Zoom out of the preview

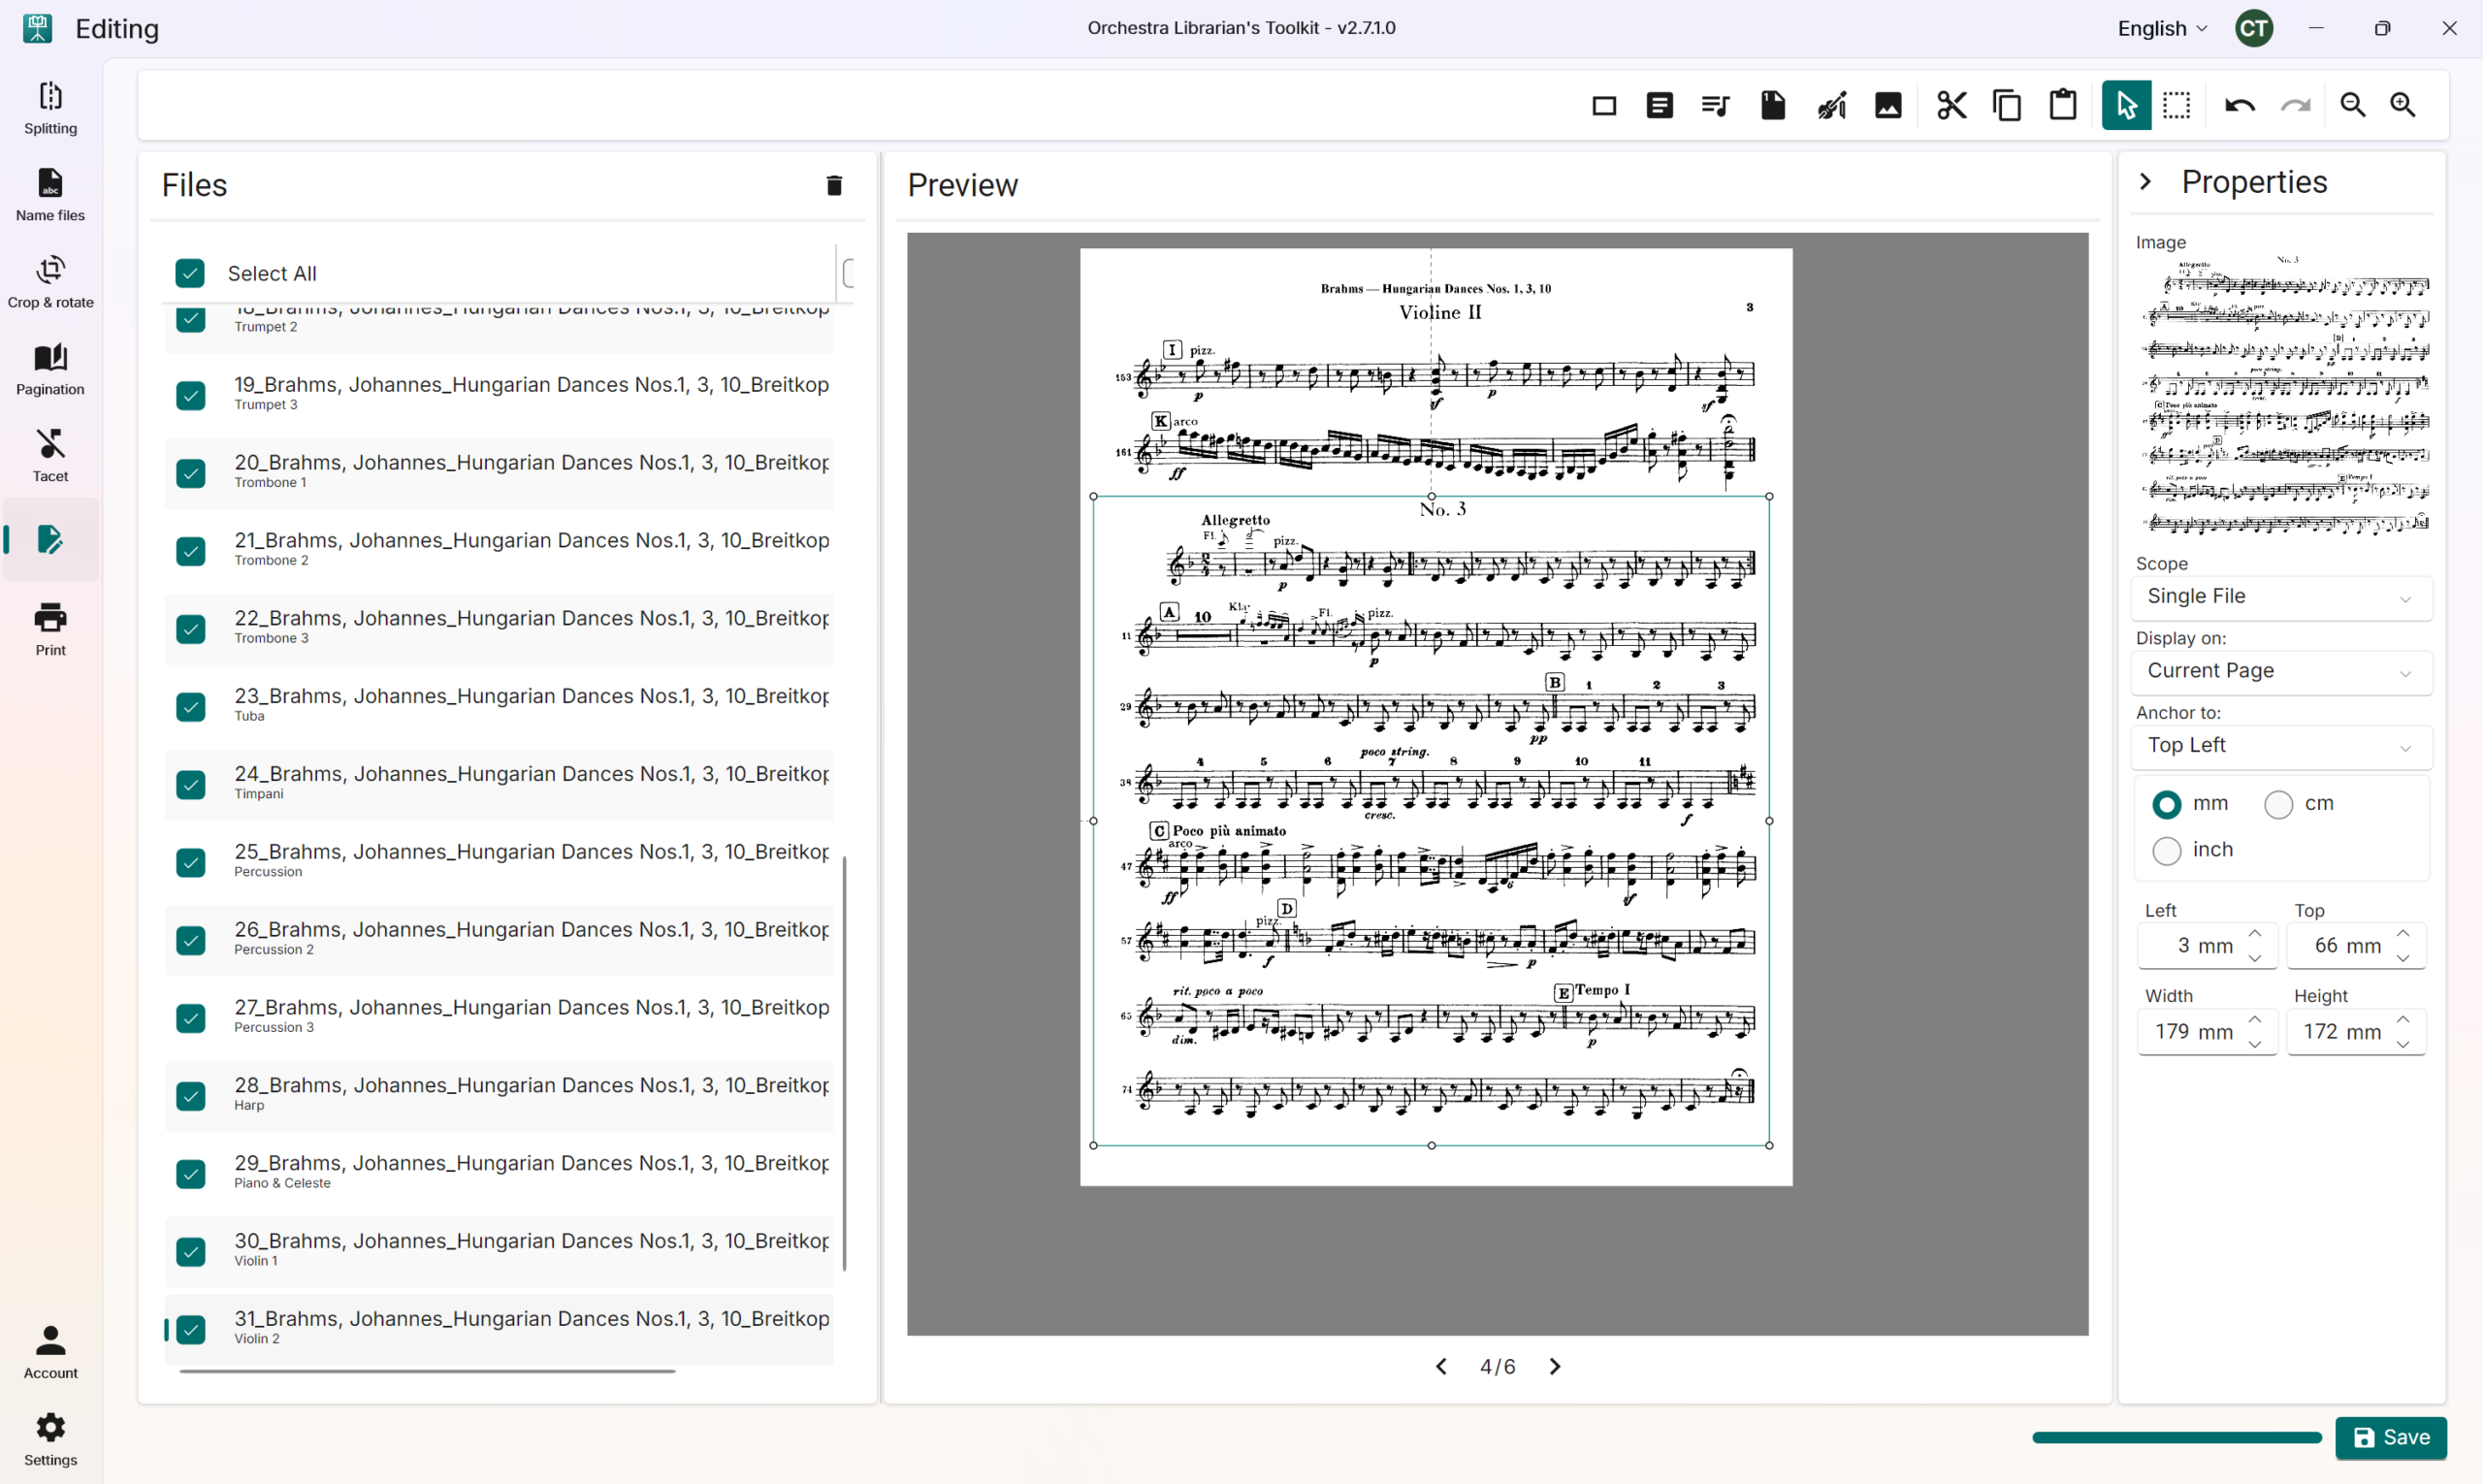(x=2353, y=106)
